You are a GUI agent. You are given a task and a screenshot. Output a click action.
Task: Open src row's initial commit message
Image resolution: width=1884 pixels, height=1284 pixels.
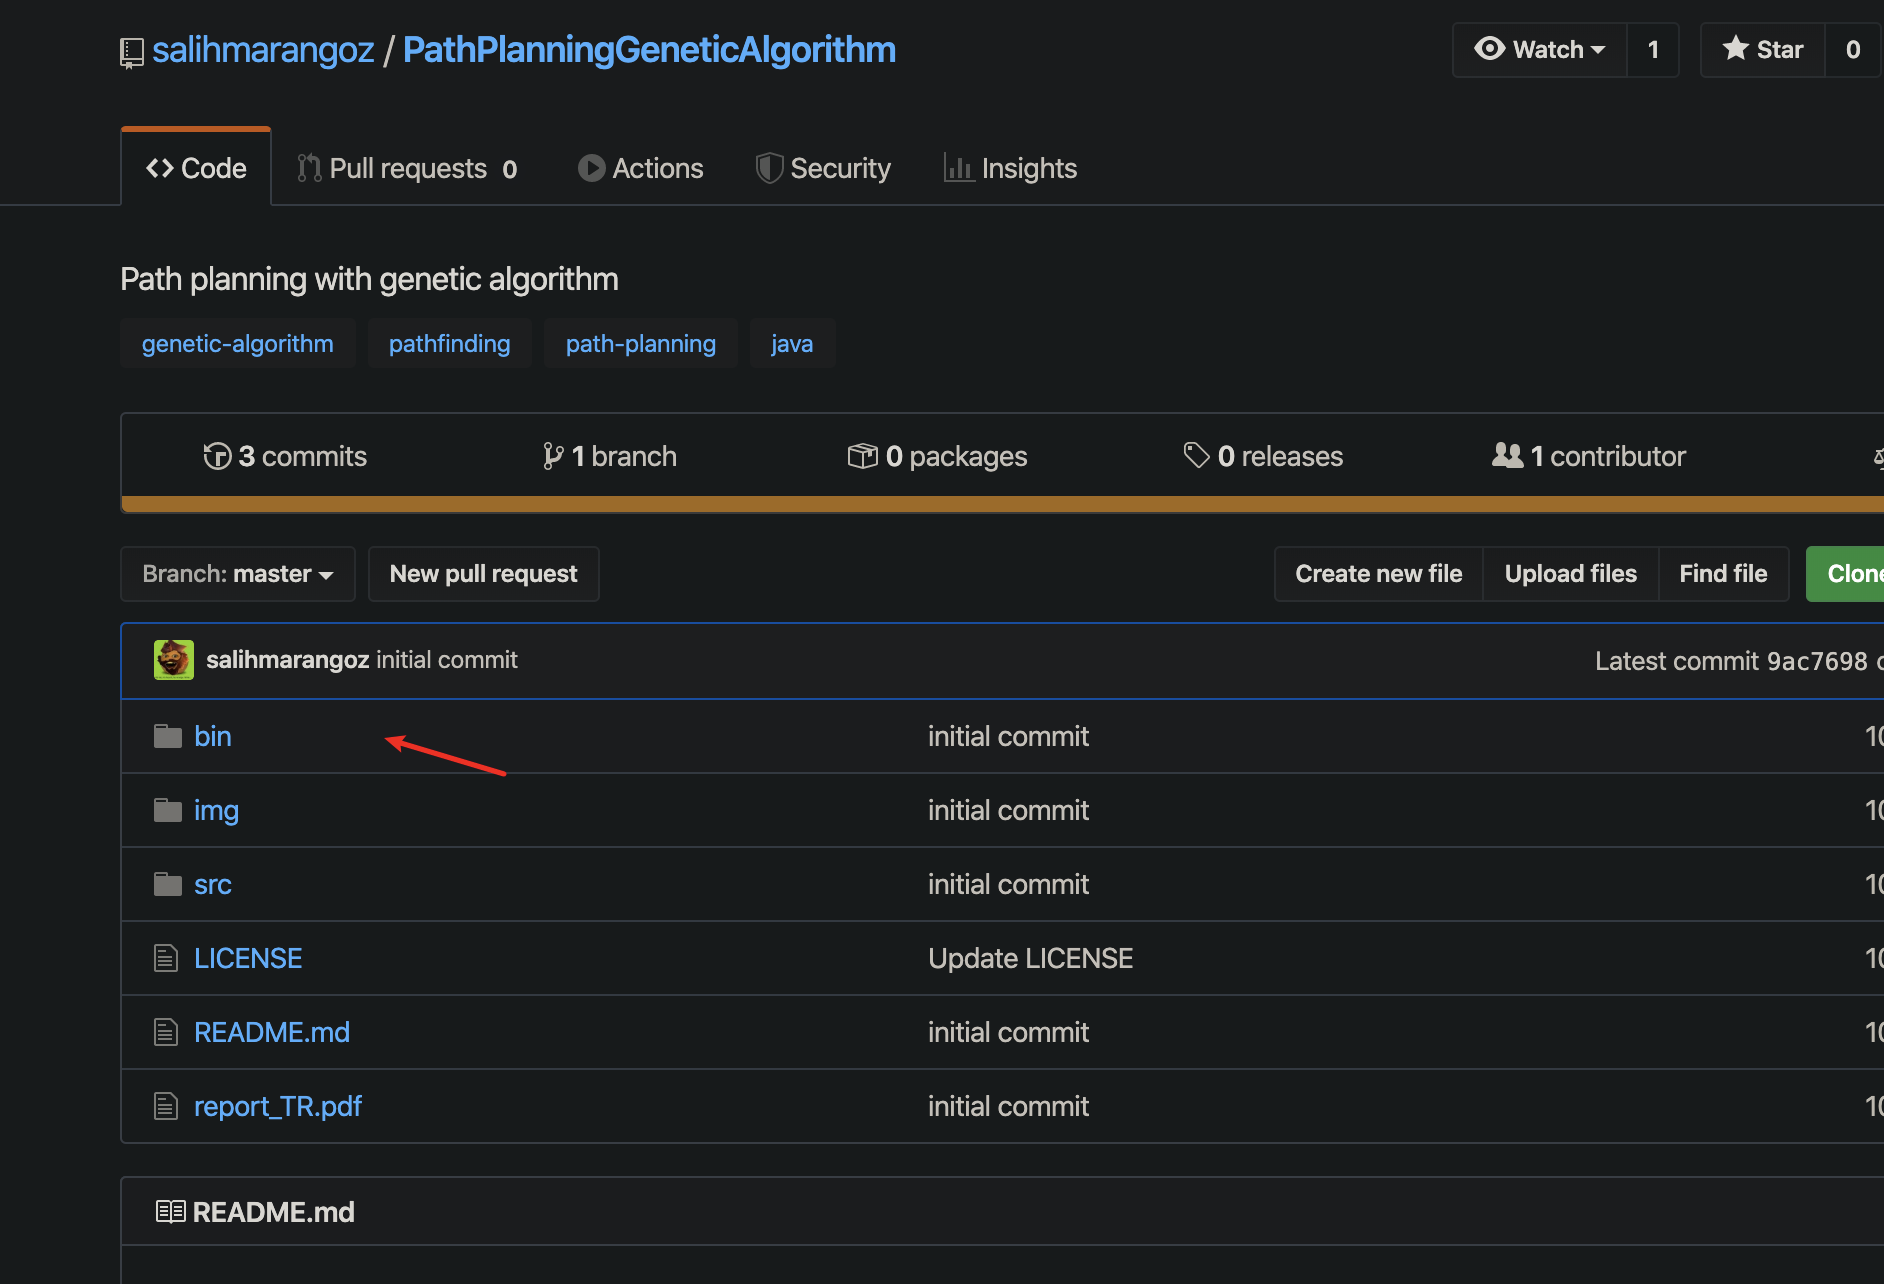point(1008,884)
